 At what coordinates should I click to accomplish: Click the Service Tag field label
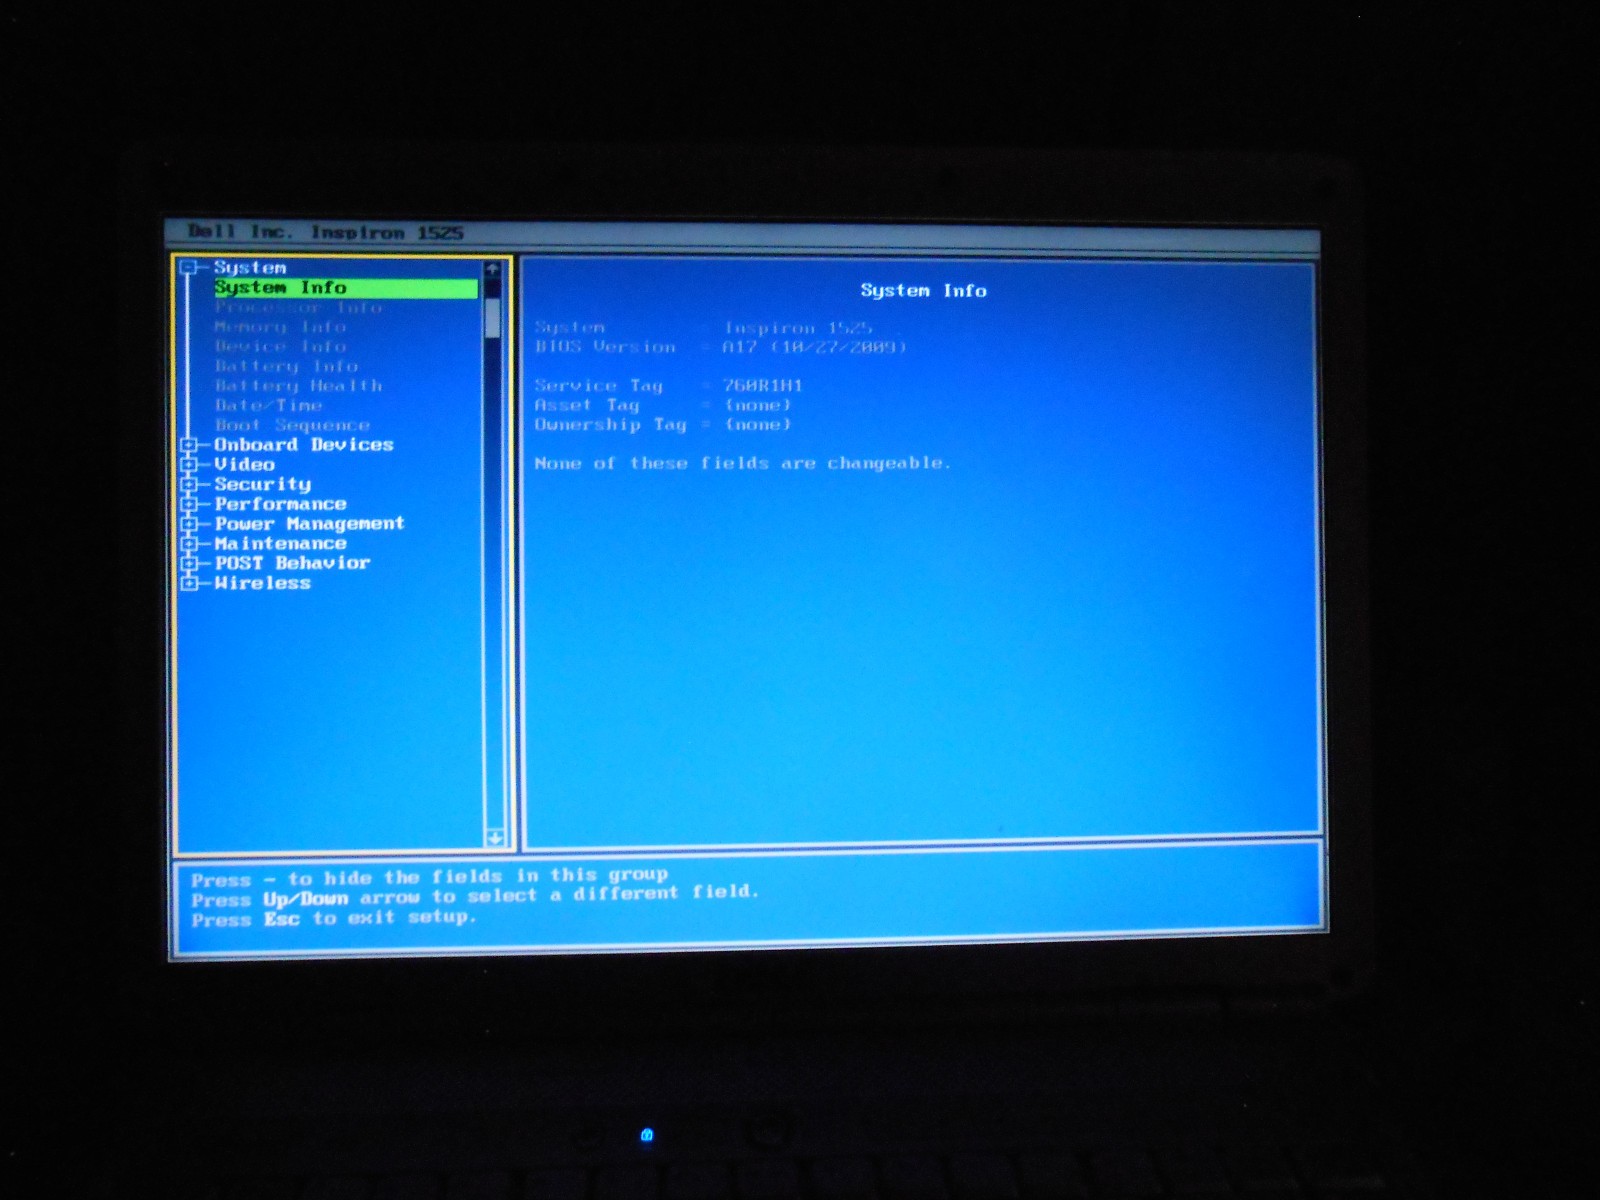(598, 386)
